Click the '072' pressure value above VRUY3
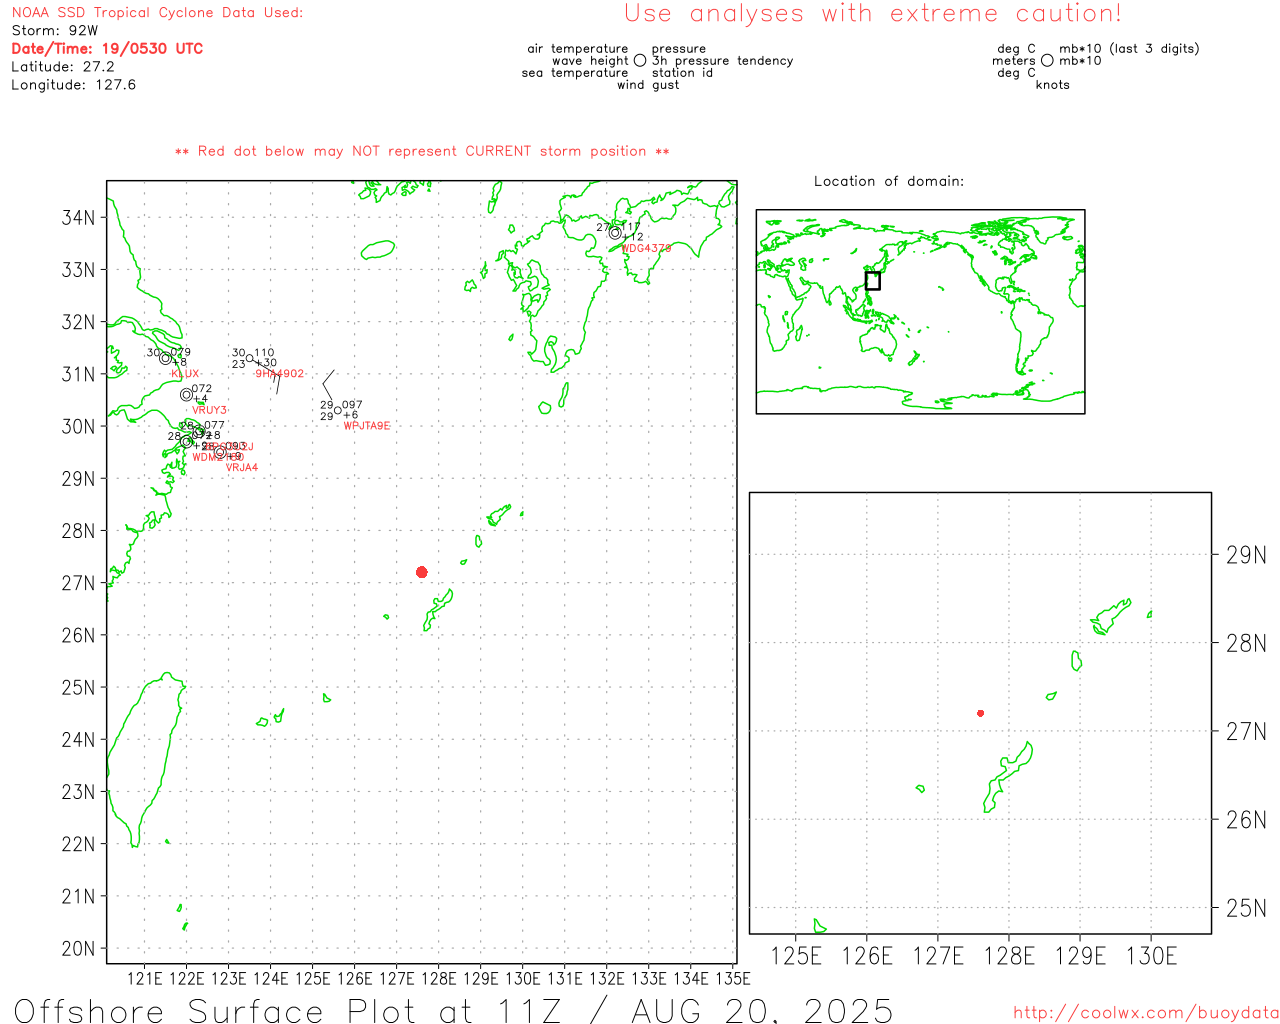Viewport: 1280px width, 1024px height. point(201,389)
